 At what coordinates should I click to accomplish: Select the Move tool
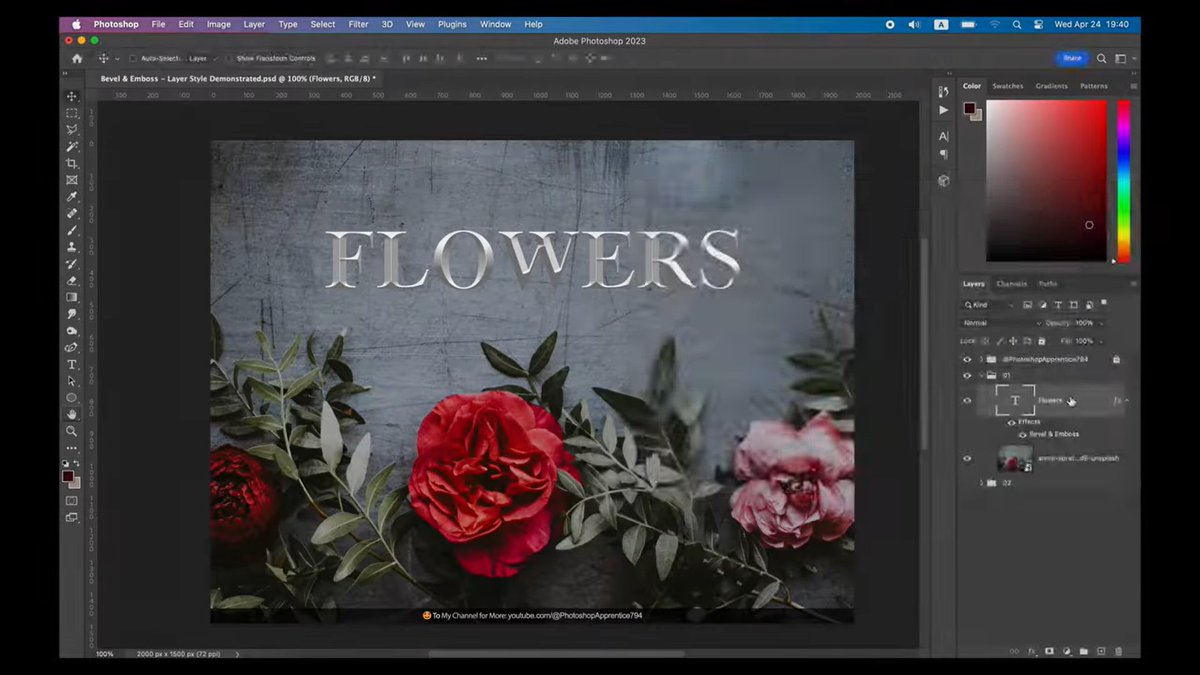pyautogui.click(x=72, y=96)
